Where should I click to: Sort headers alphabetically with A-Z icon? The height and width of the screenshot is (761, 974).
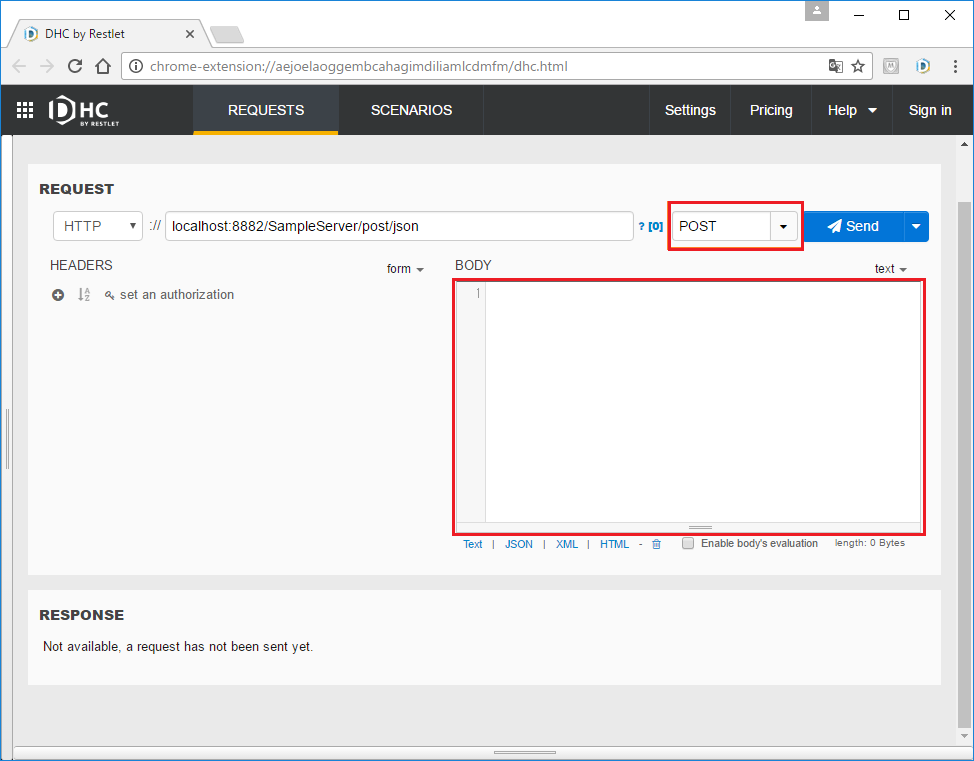(x=84, y=294)
